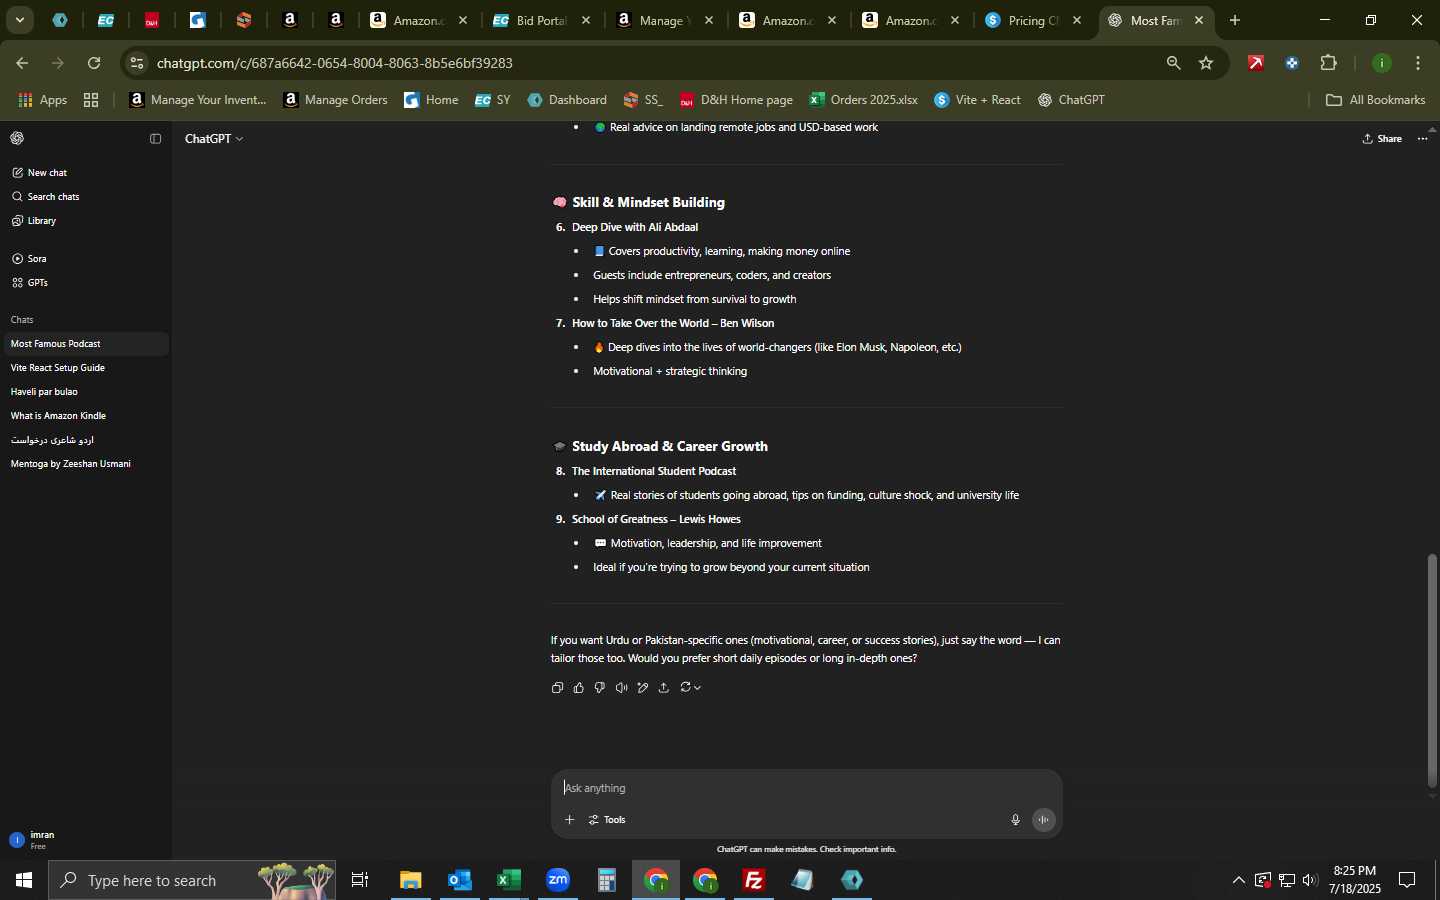Viewport: 1440px width, 900px height.
Task: Click the page vertical scrollbar
Action: coord(1432,670)
